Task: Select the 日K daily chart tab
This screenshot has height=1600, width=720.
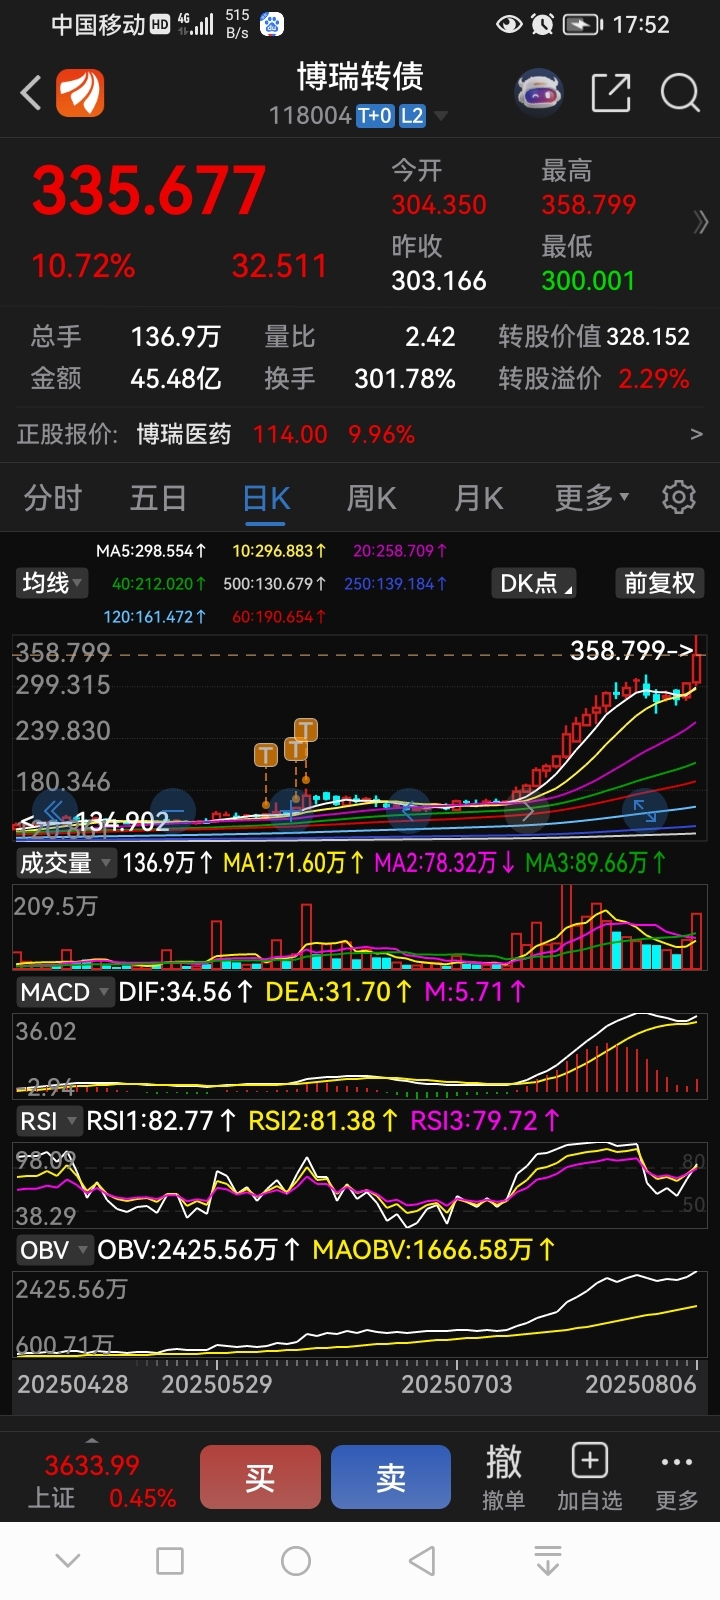Action: 266,498
